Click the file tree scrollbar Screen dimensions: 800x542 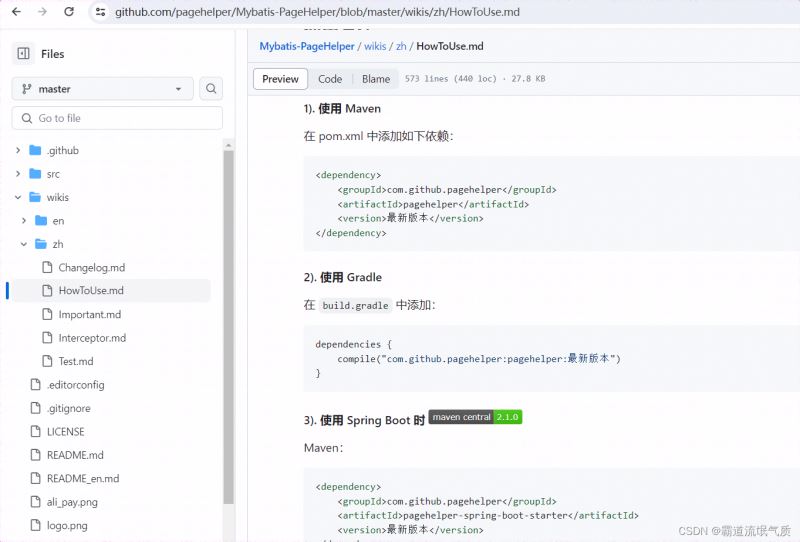pos(229,327)
